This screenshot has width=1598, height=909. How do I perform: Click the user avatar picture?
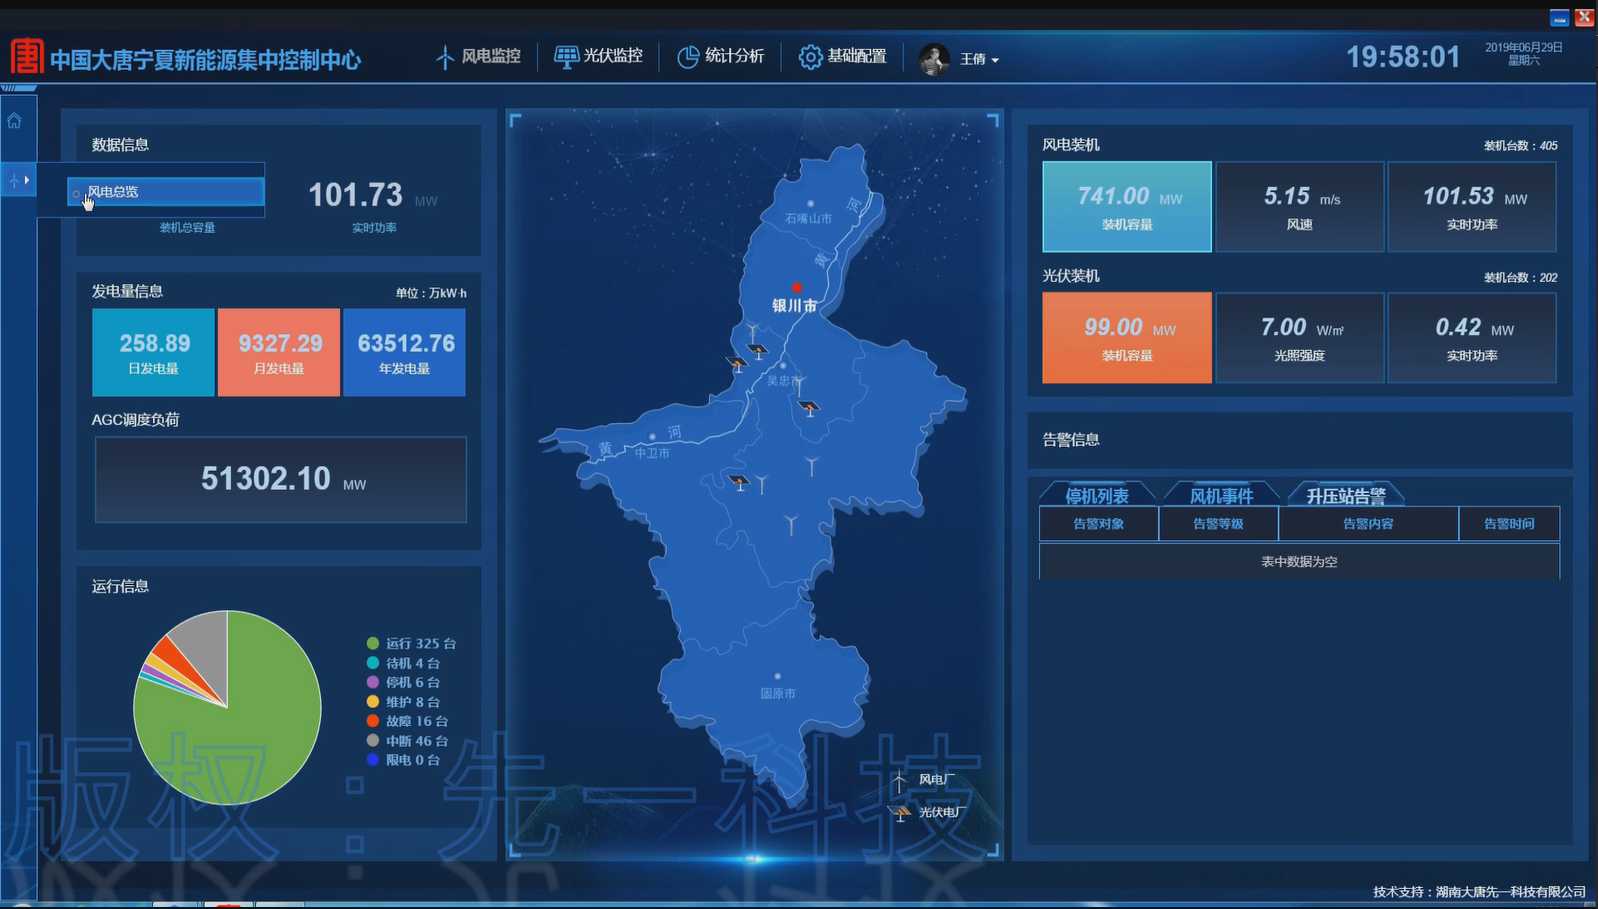coord(934,59)
